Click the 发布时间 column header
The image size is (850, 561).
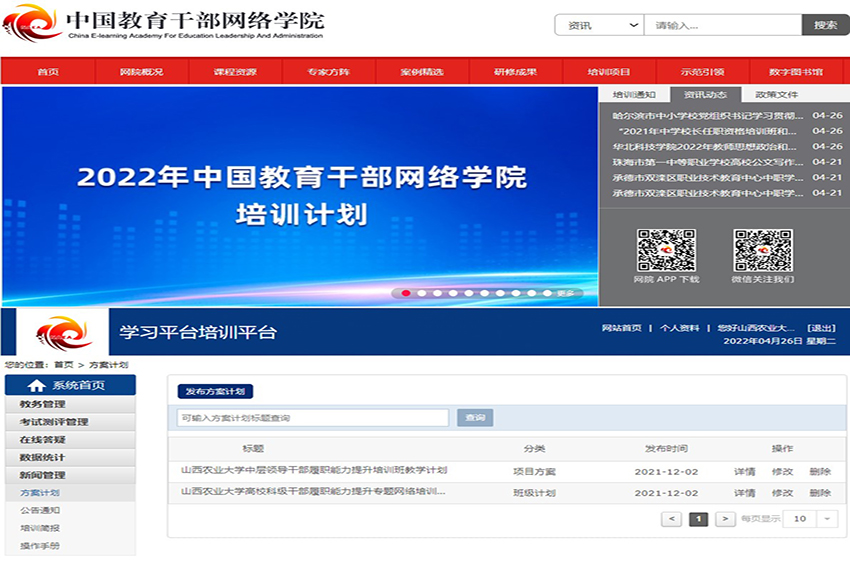point(666,448)
